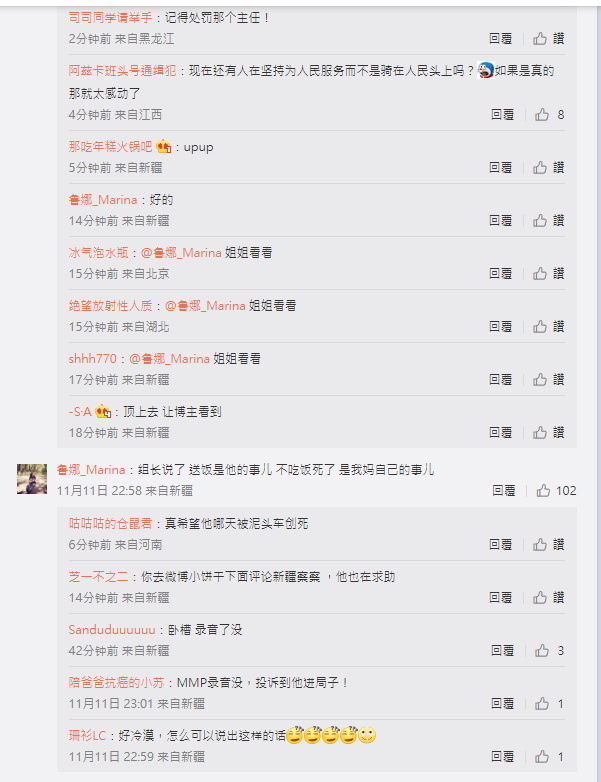Image resolution: width=601 pixels, height=782 pixels.
Task: Open @鲁娜_Marina mention in shhh770's comment
Action: click(x=170, y=359)
